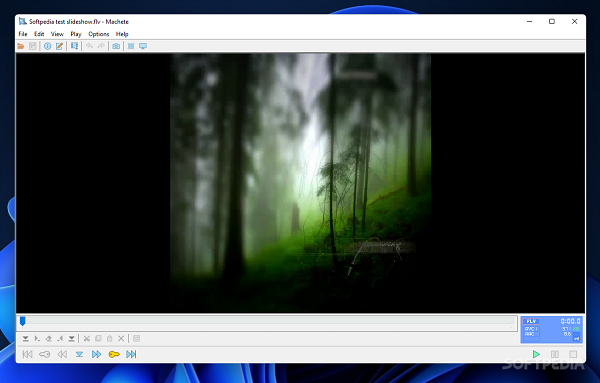
Task: Close the Machete window
Action: click(x=574, y=22)
